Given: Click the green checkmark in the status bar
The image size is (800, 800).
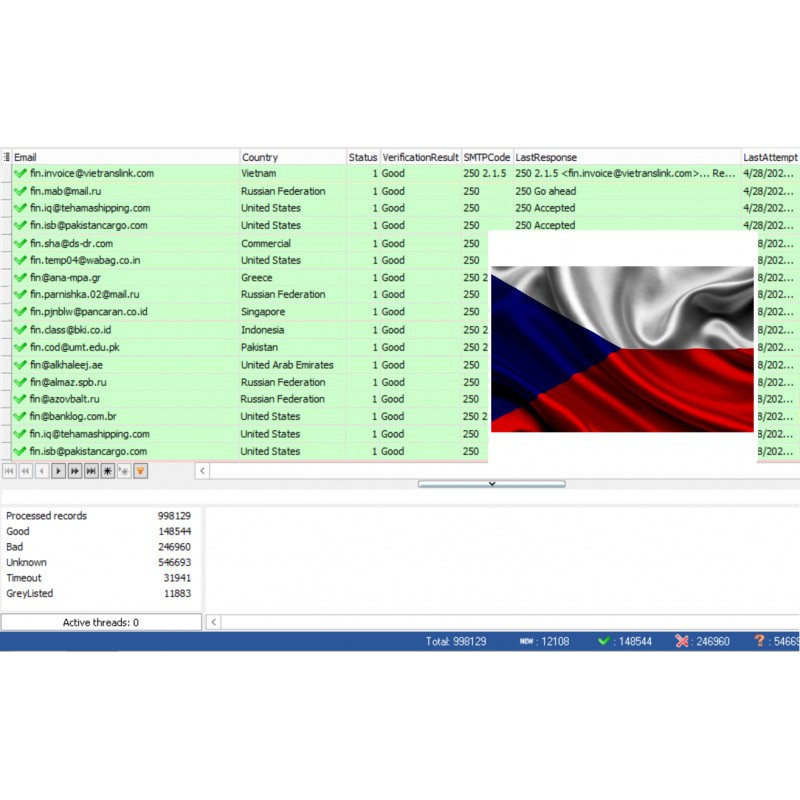Looking at the screenshot, I should click(x=603, y=641).
